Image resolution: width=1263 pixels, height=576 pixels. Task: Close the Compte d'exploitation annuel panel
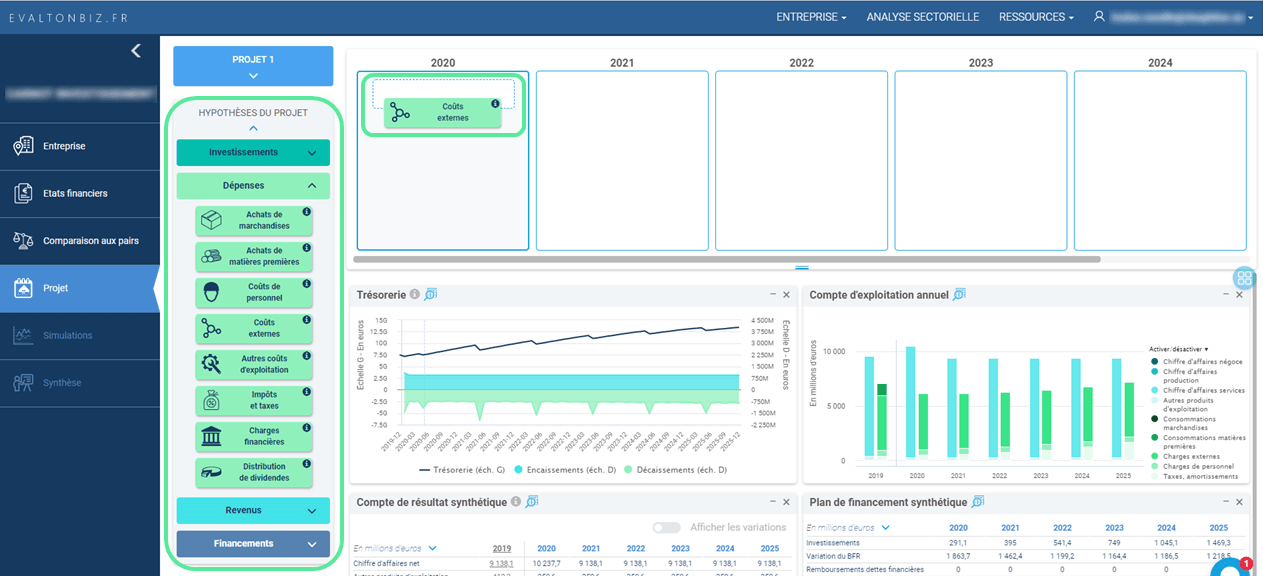(x=1239, y=295)
